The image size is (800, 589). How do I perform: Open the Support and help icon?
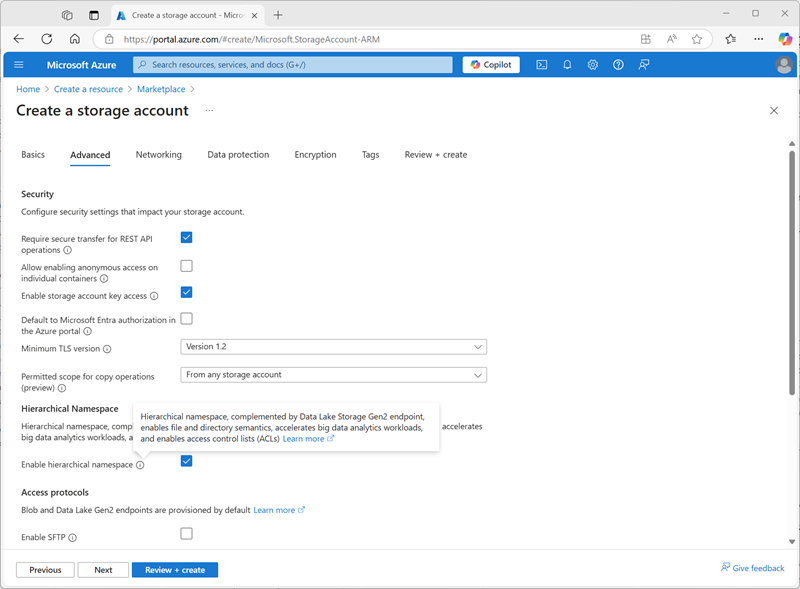tap(618, 65)
